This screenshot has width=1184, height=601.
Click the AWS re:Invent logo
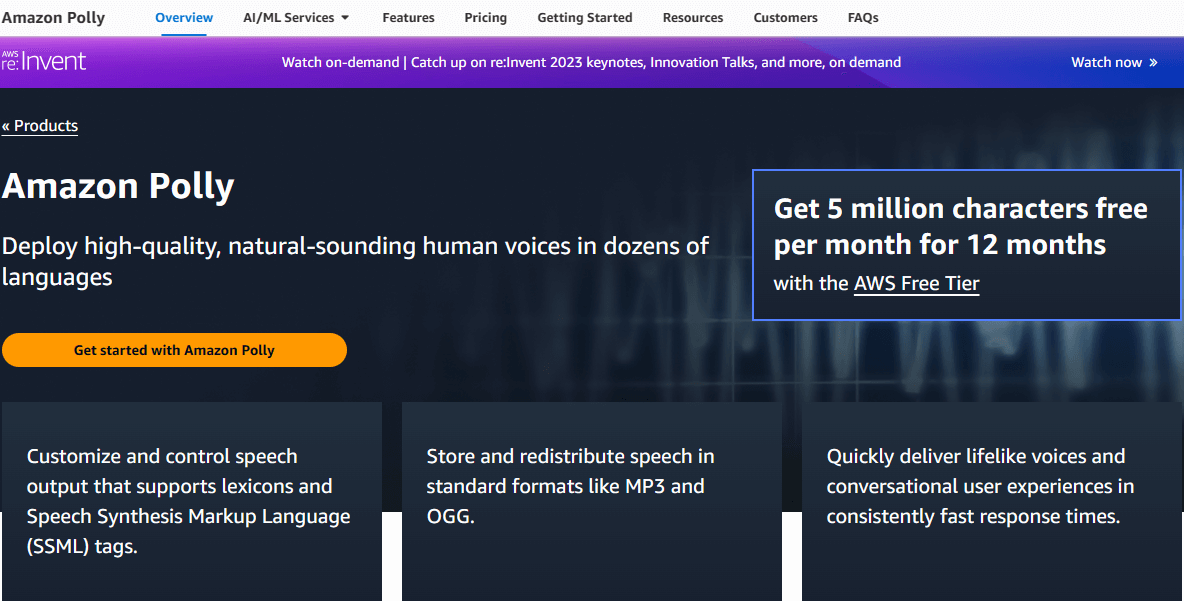44,61
